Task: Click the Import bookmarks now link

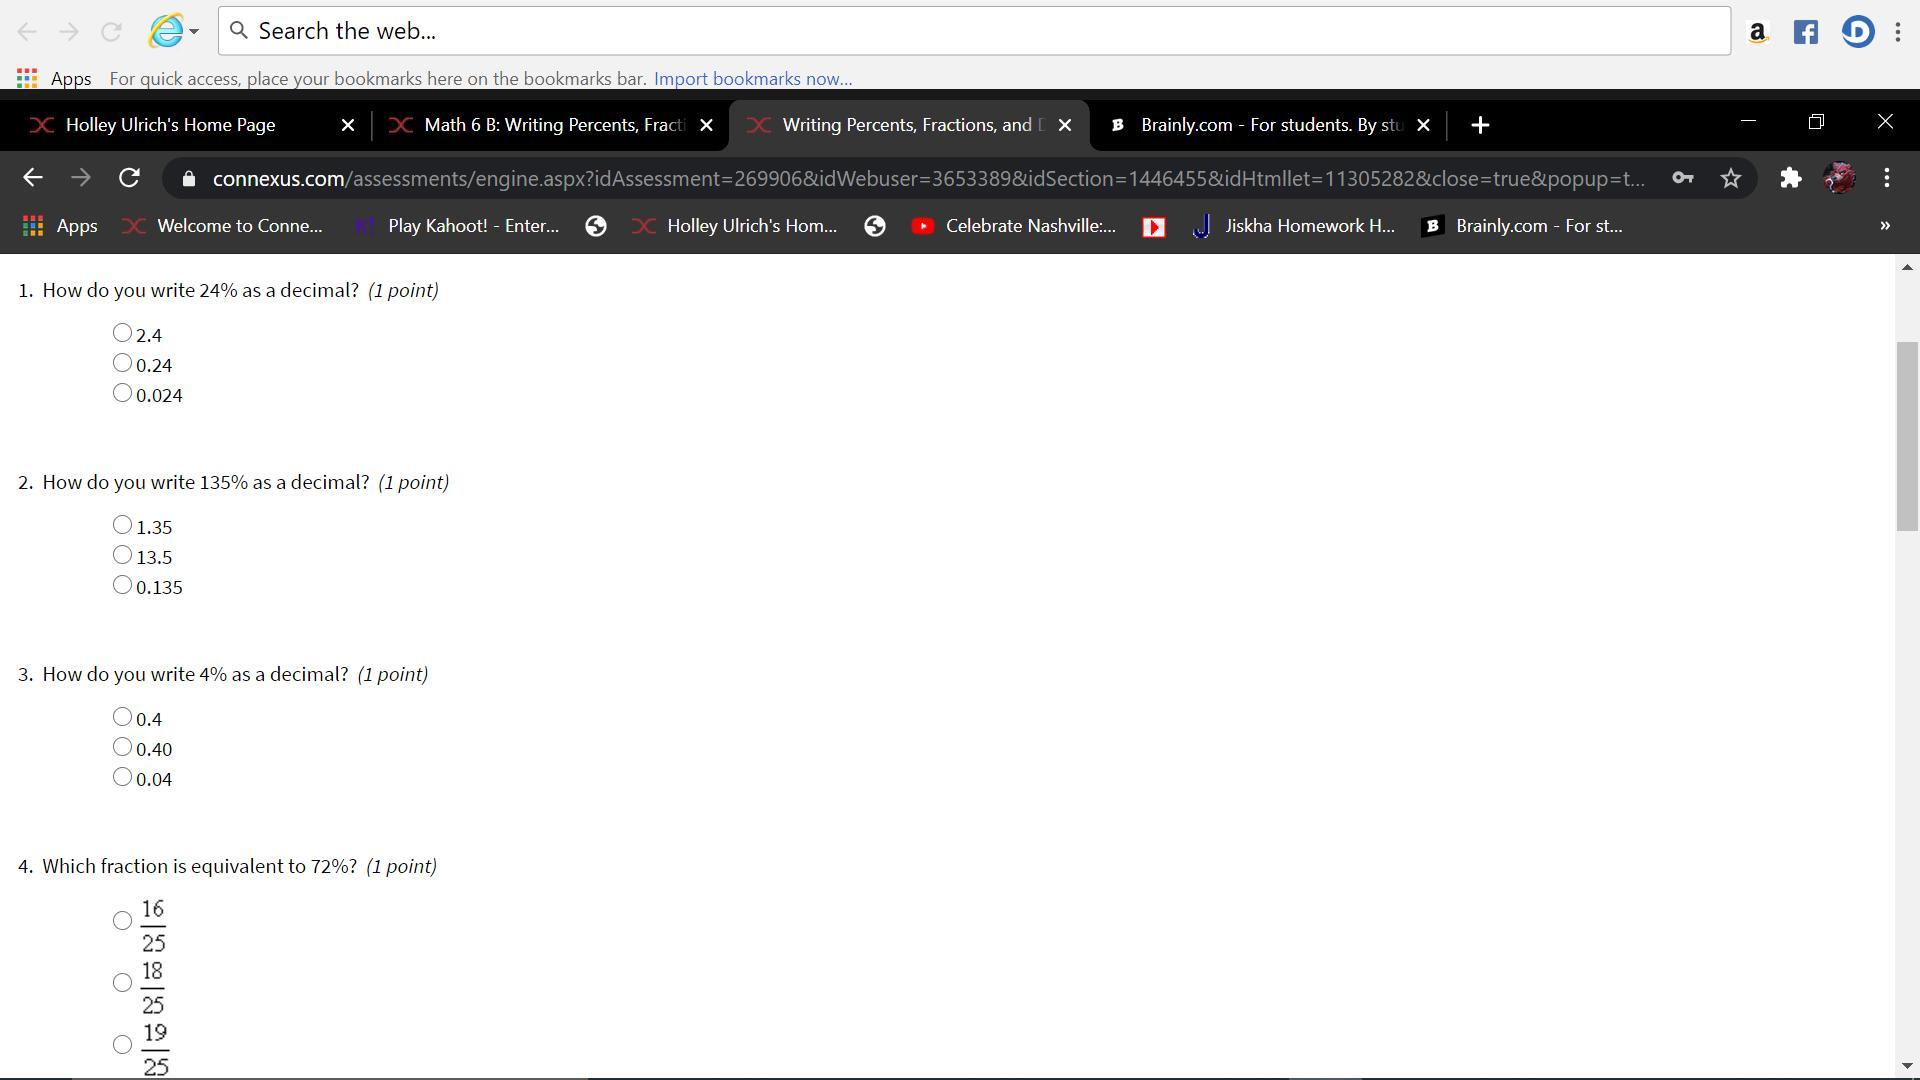Action: click(x=752, y=79)
